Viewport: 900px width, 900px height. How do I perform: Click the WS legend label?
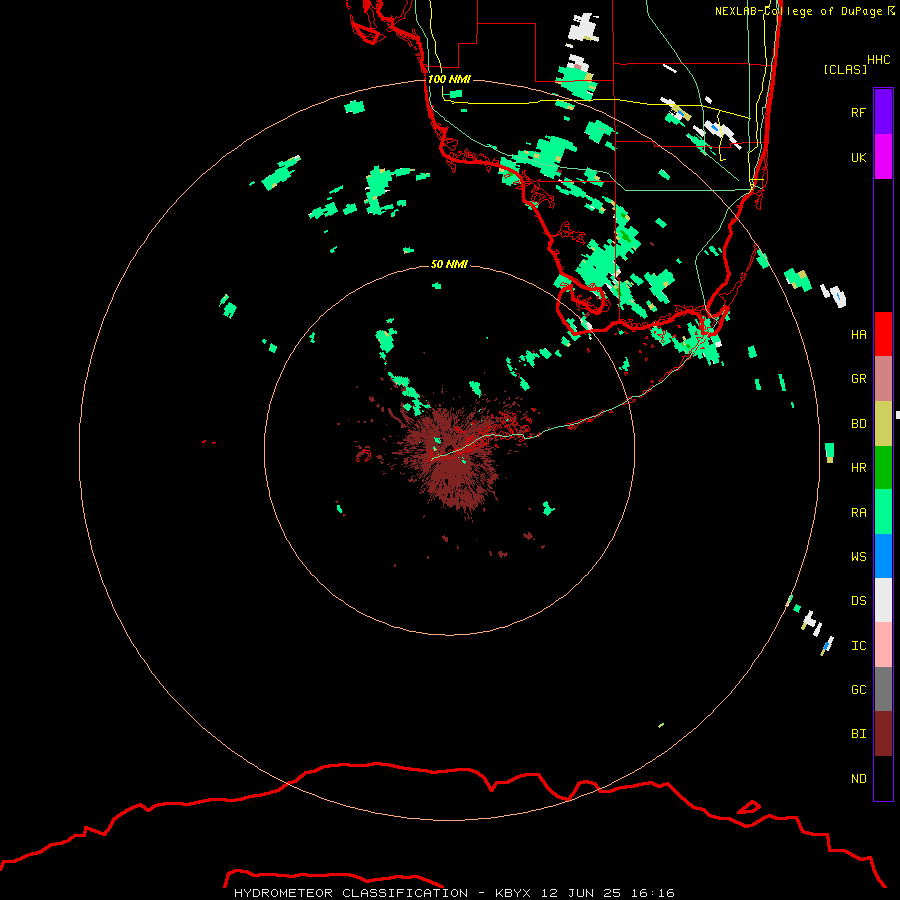[x=859, y=556]
